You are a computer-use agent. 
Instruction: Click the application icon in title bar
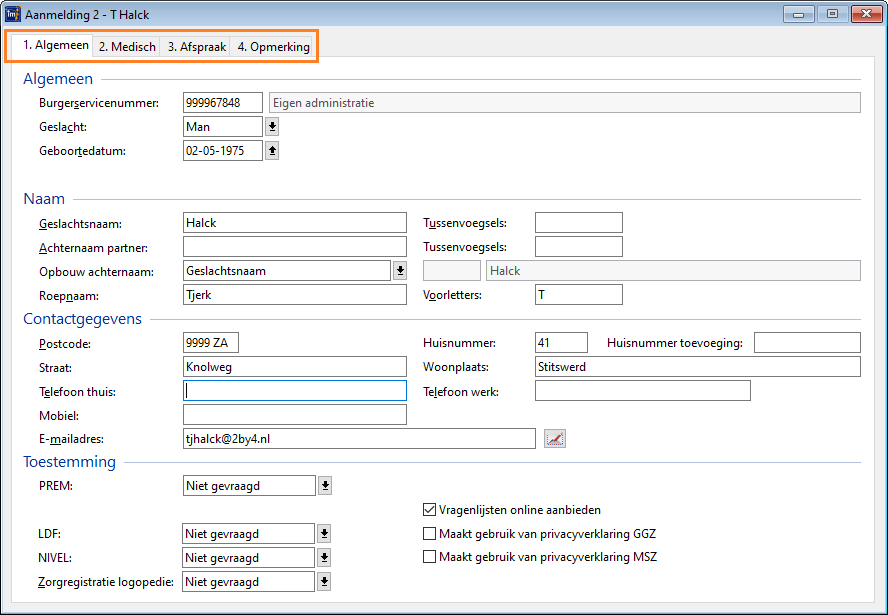(x=13, y=15)
